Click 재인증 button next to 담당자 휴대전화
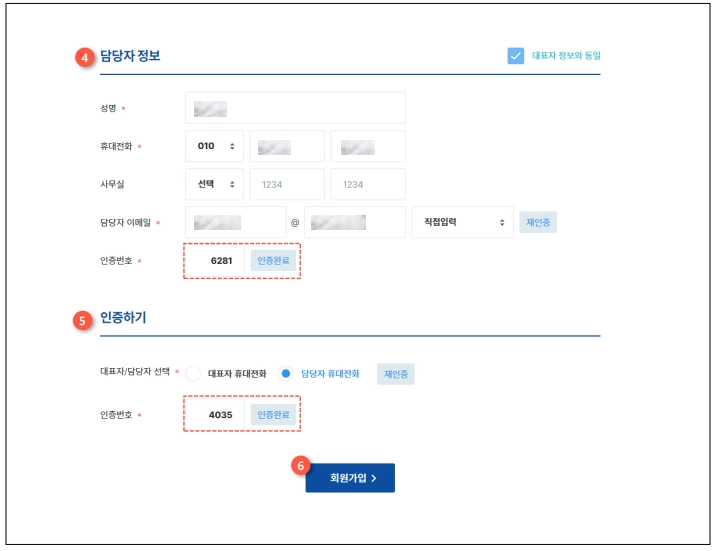 click(x=396, y=374)
